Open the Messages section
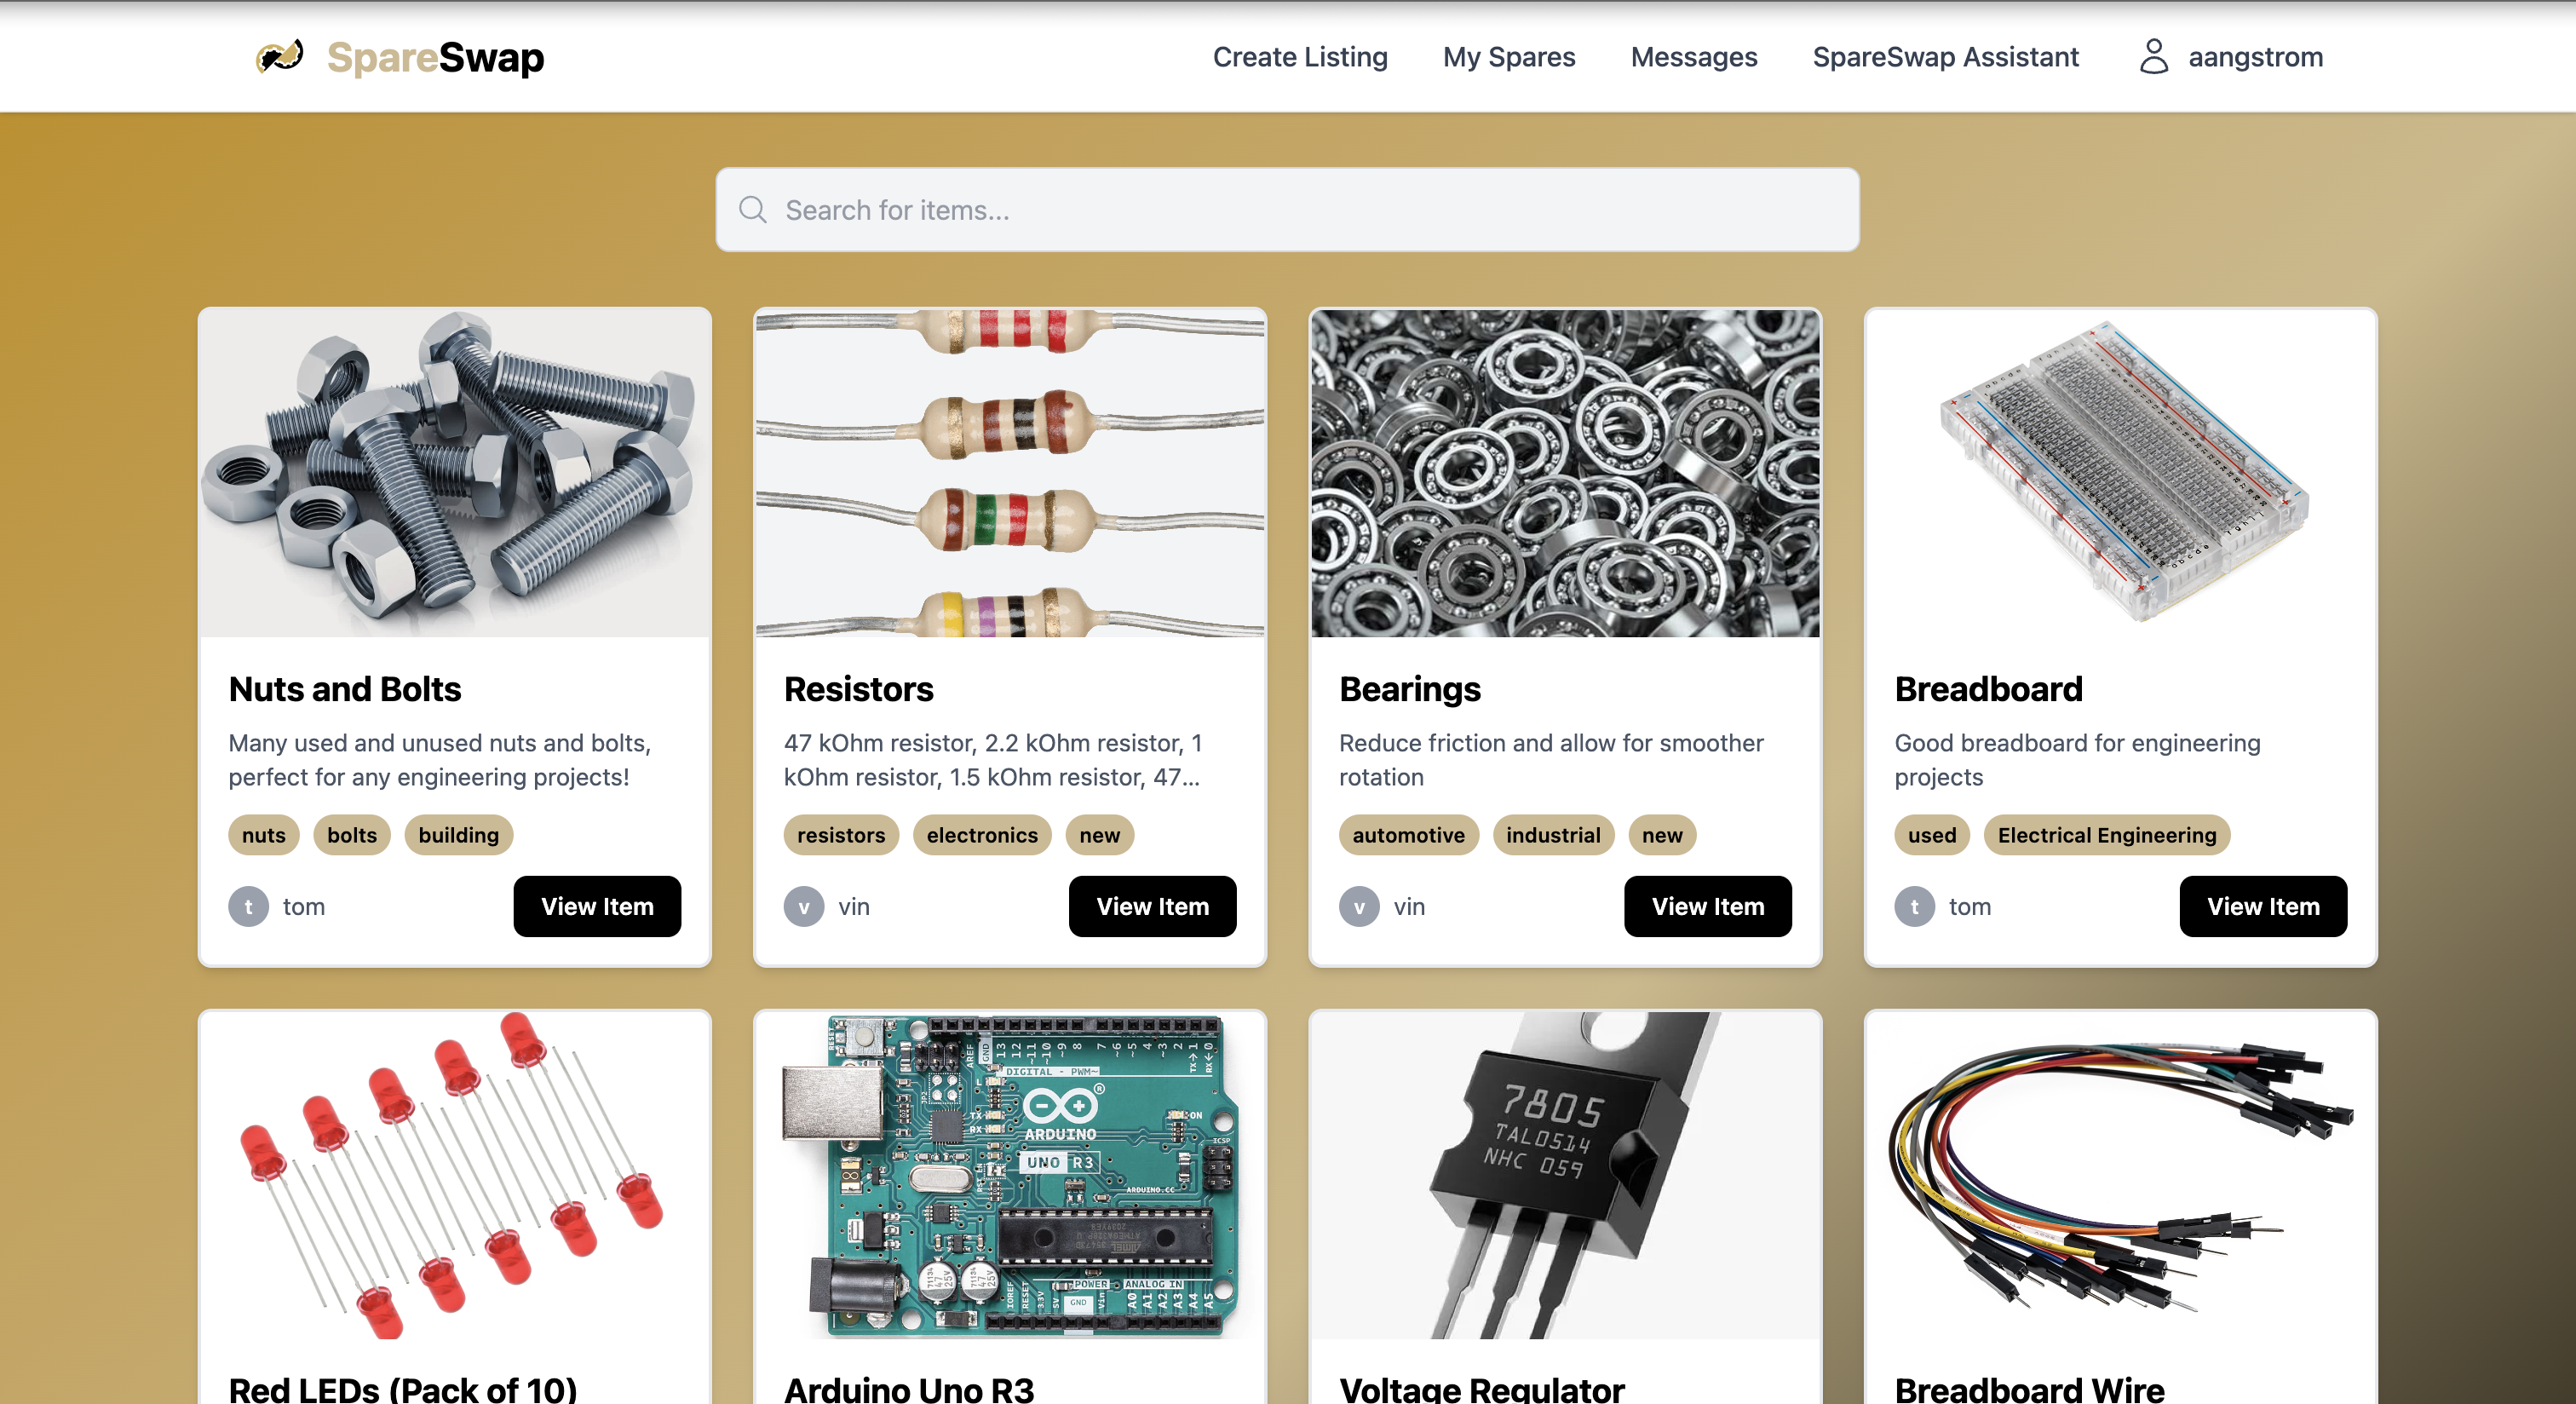This screenshot has width=2576, height=1404. pos(1693,57)
